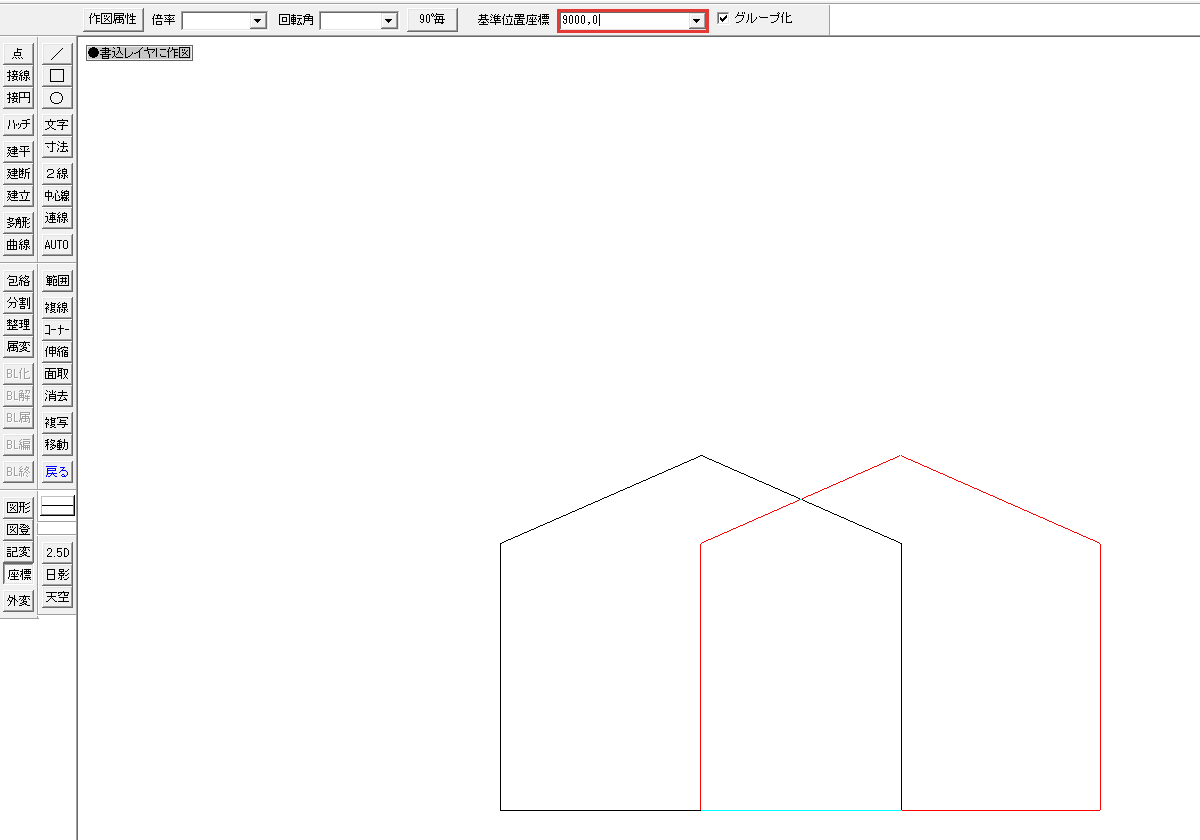Image resolution: width=1200 pixels, height=840 pixels.
Task: Select the 範囲 range selection tool
Action: tap(57, 281)
